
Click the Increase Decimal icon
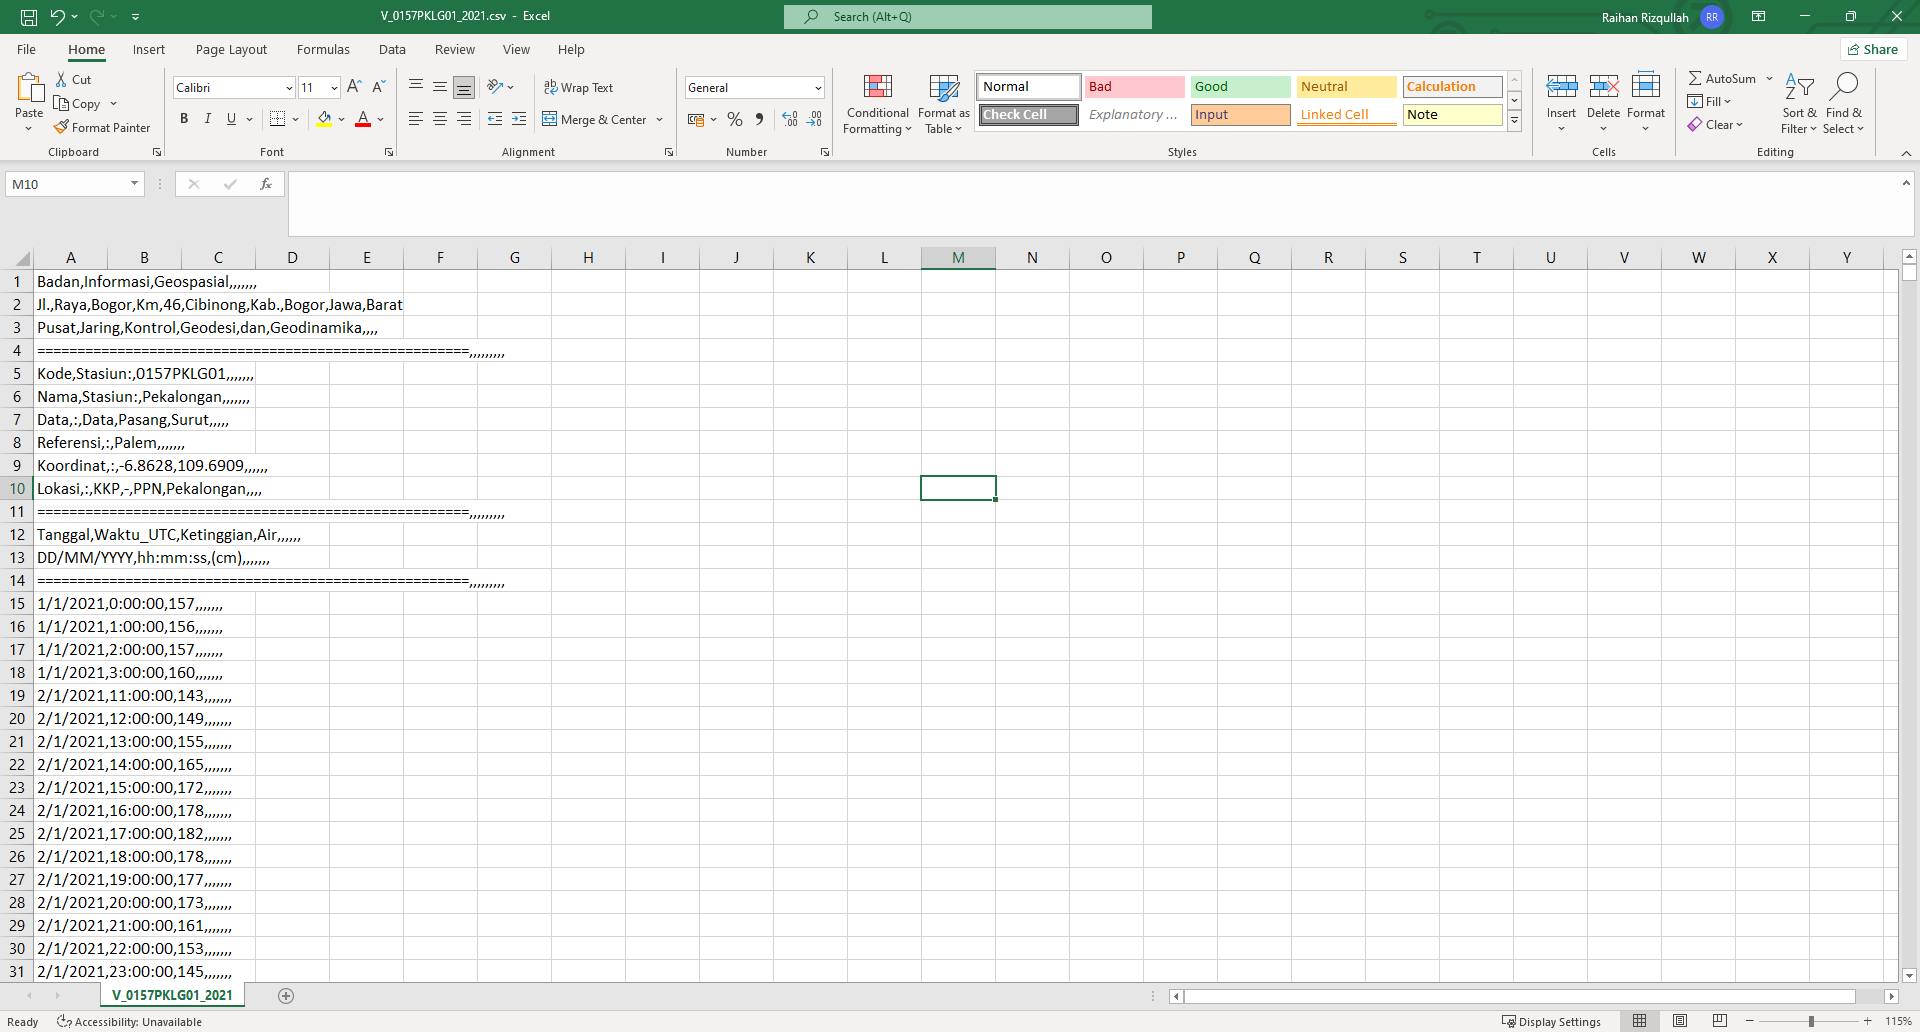click(790, 119)
